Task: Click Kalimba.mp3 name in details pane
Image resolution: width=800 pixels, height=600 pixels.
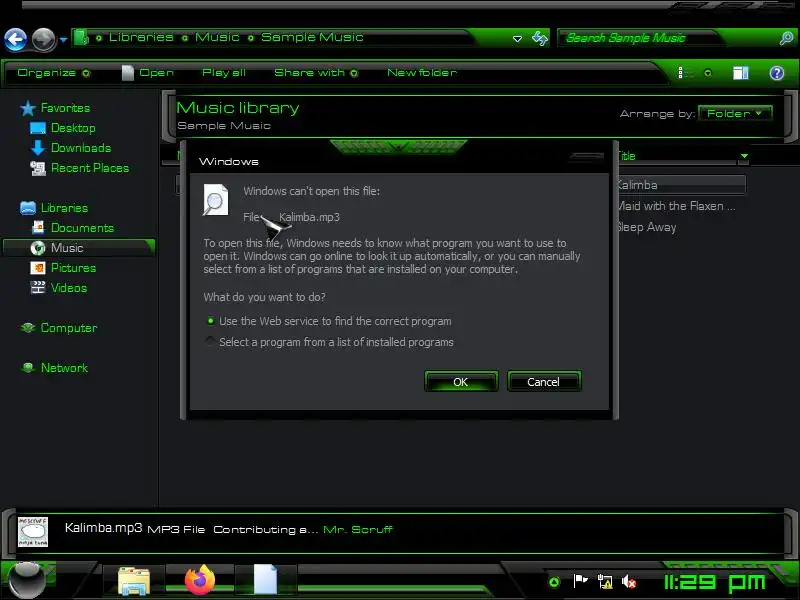Action: pos(104,528)
